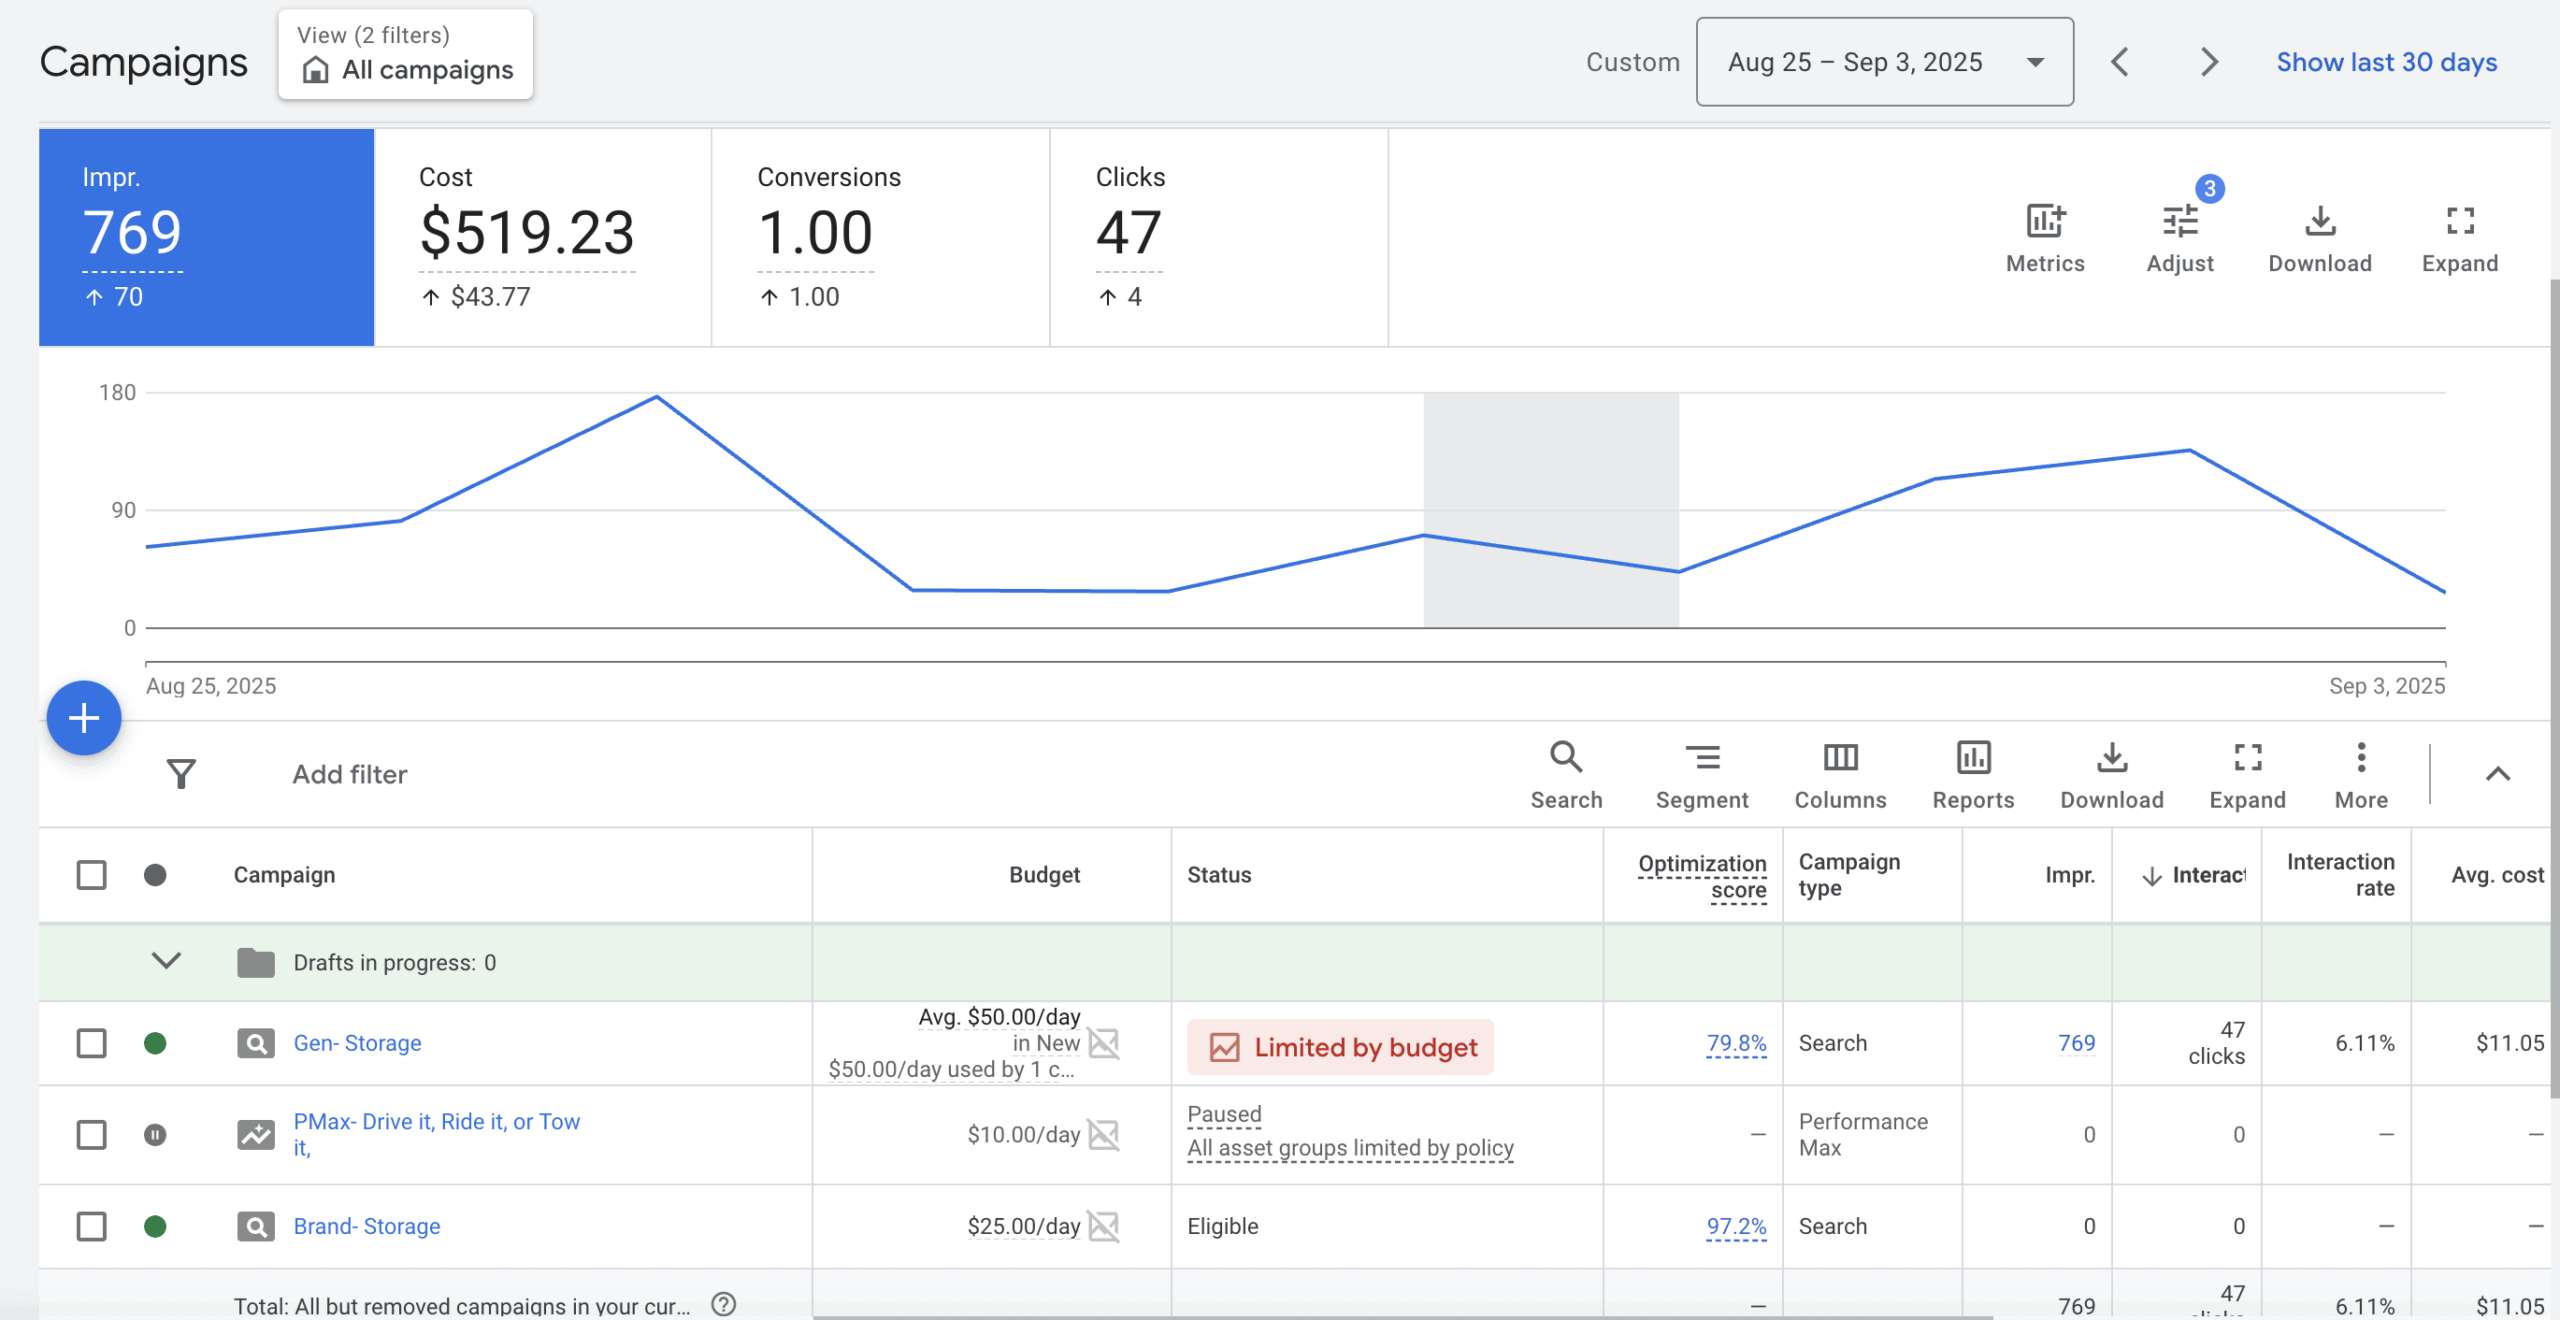This screenshot has height=1320, width=2560.
Task: Open the Aug 25 – Sep 3 date dropdown
Action: coord(1884,62)
